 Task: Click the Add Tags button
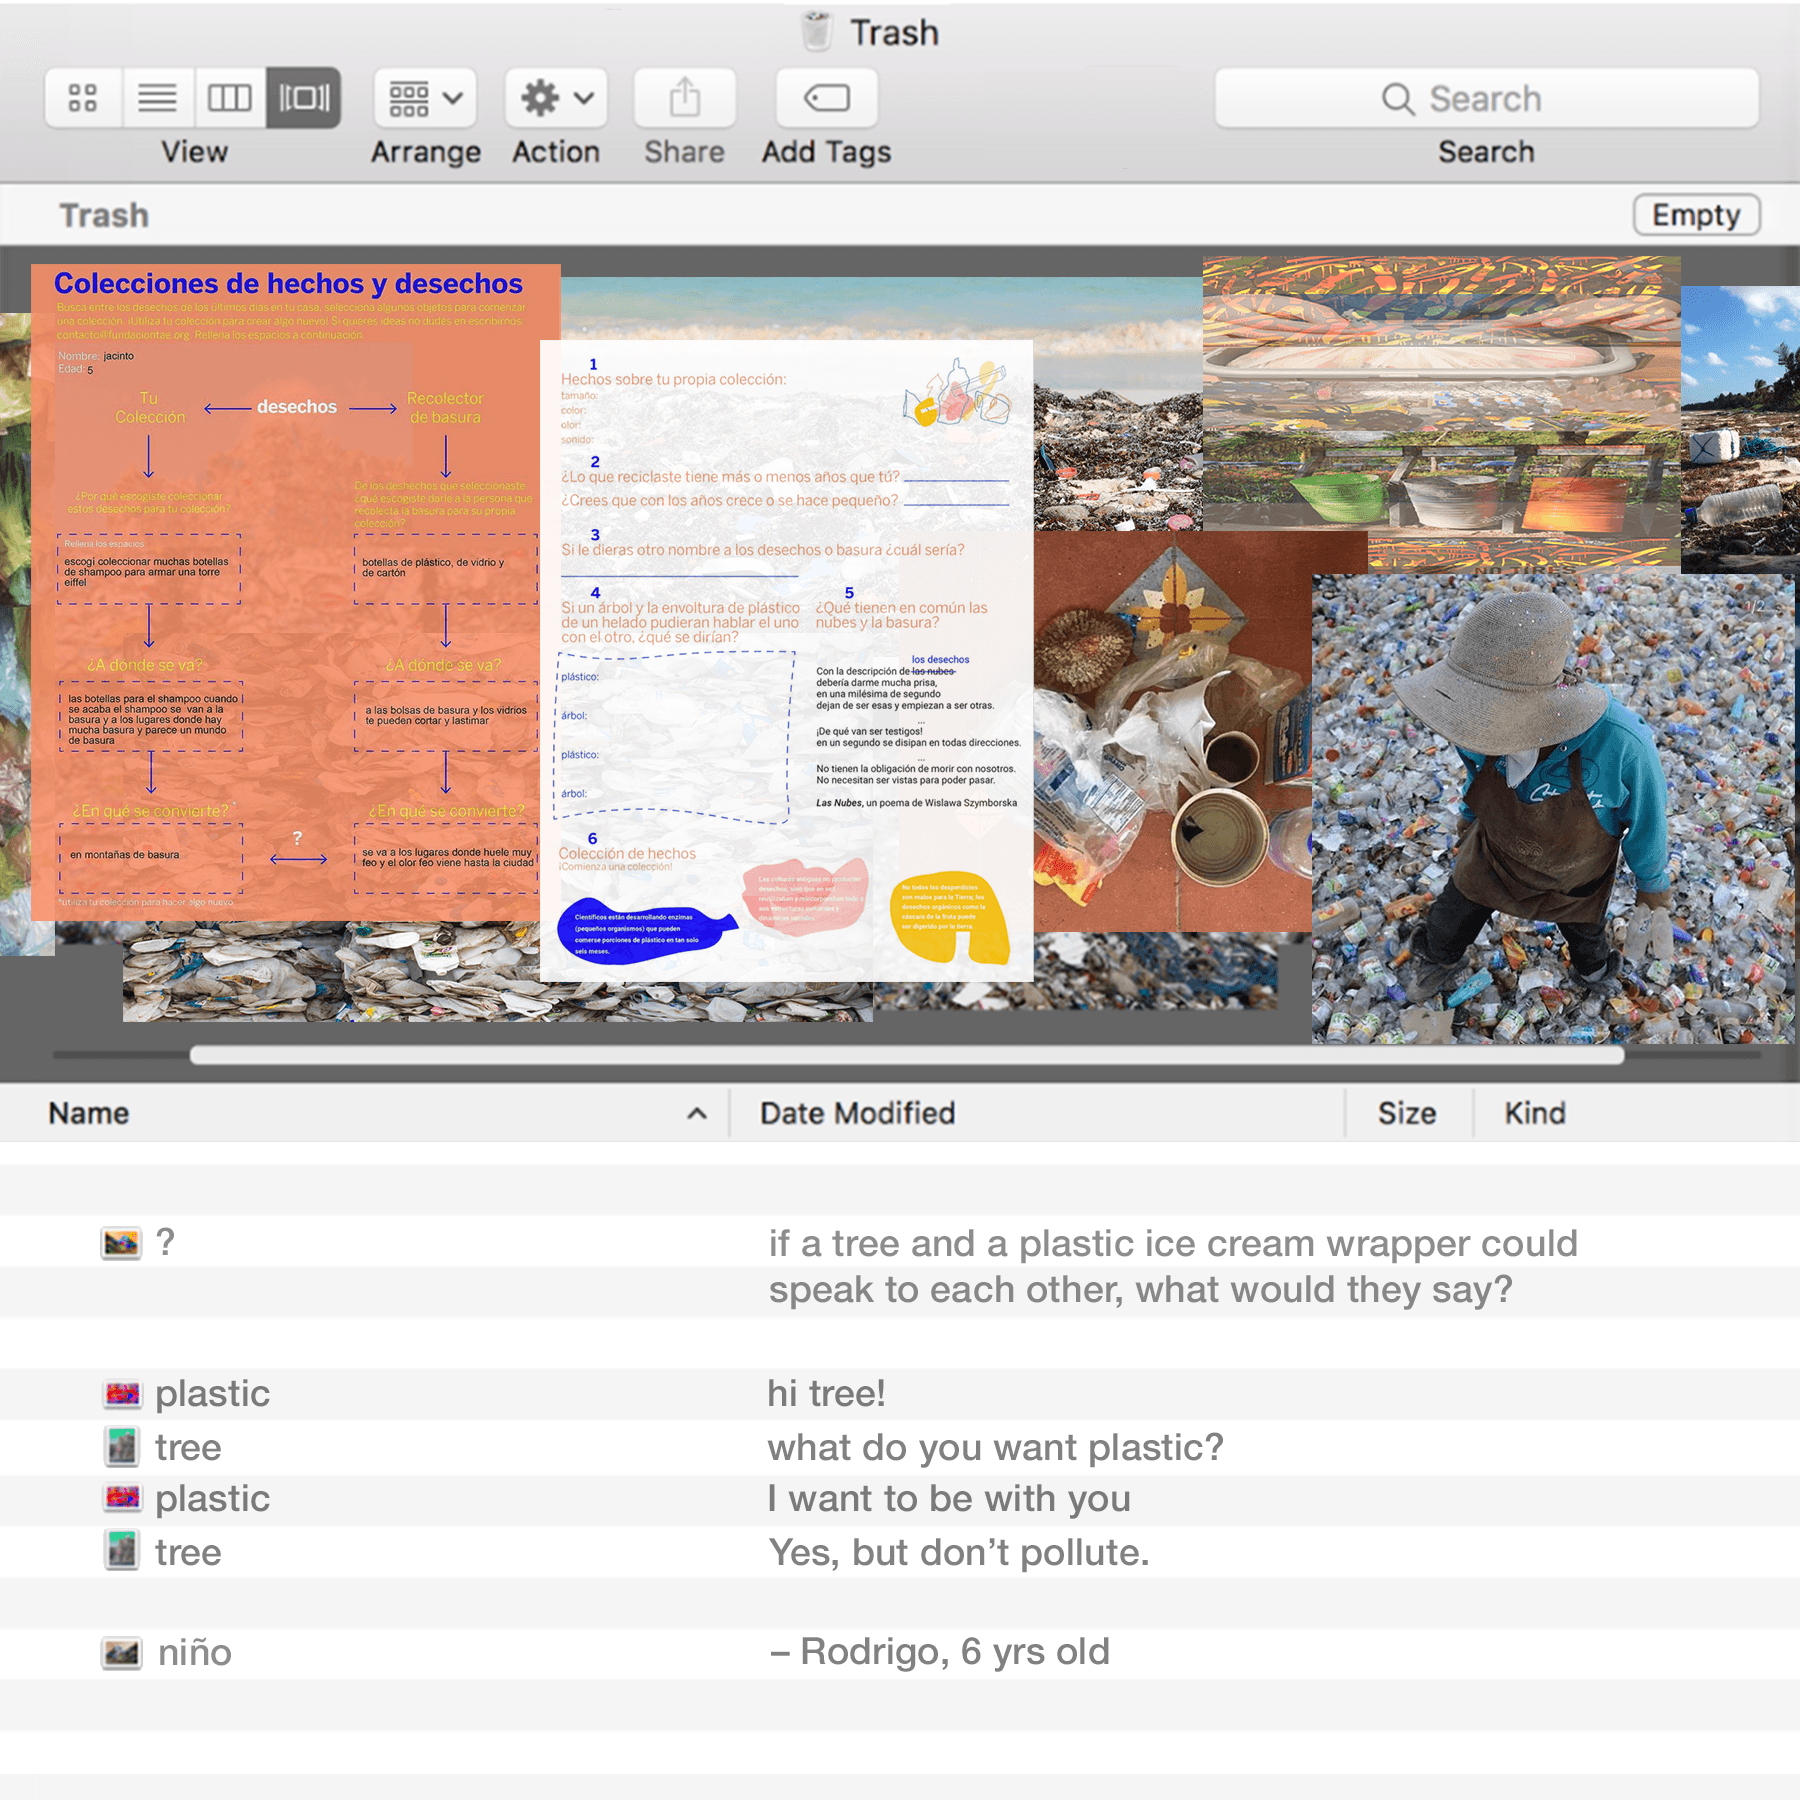pyautogui.click(x=827, y=98)
